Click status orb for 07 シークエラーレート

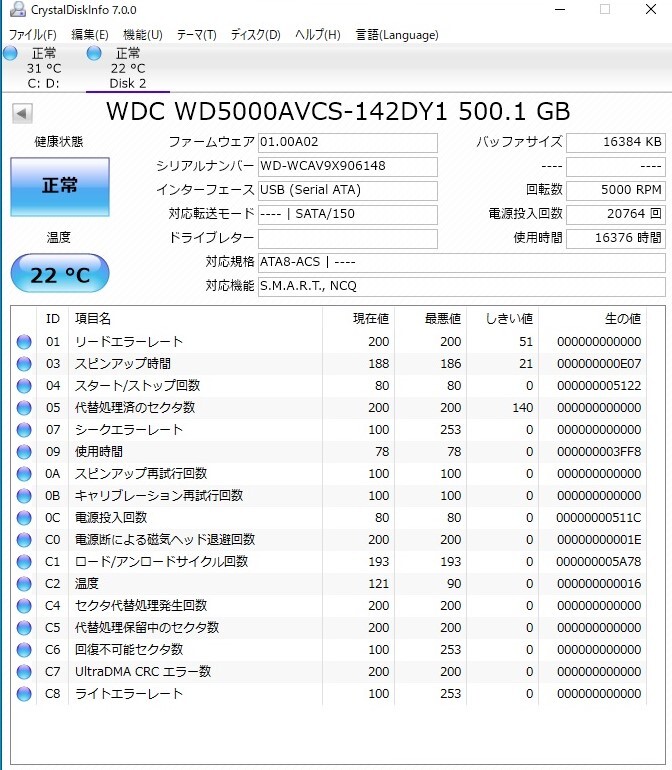pos(24,430)
